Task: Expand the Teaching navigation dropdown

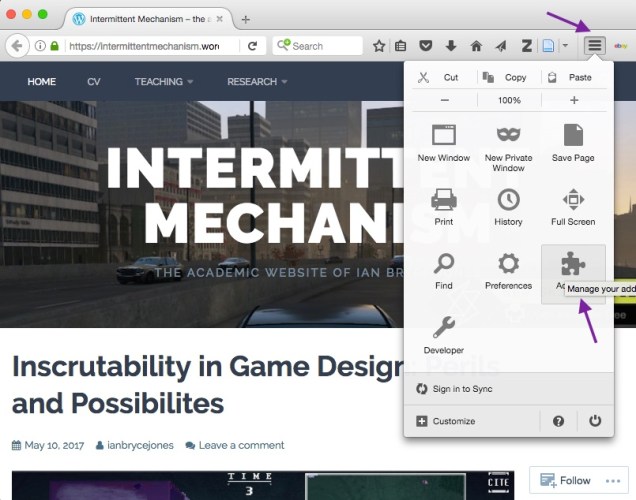Action: pyautogui.click(x=164, y=81)
